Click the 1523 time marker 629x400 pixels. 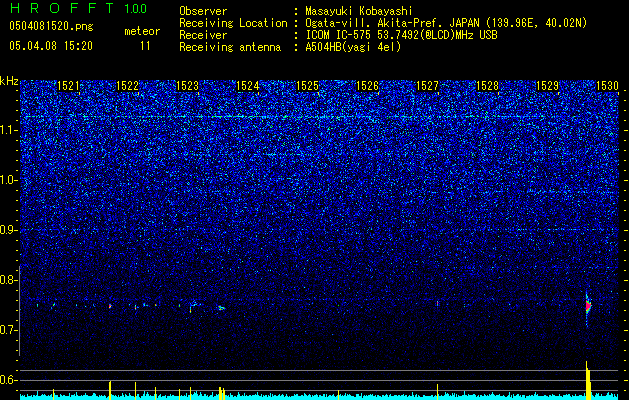tap(187, 86)
